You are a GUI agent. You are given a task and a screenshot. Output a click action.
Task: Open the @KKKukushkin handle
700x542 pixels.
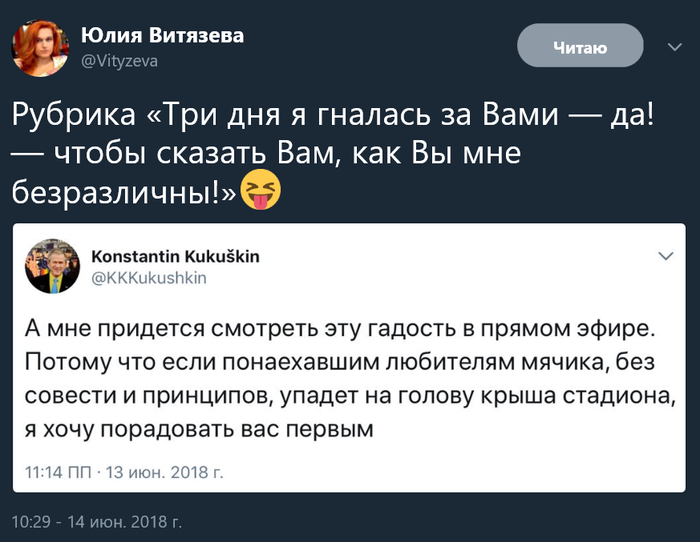pos(149,278)
